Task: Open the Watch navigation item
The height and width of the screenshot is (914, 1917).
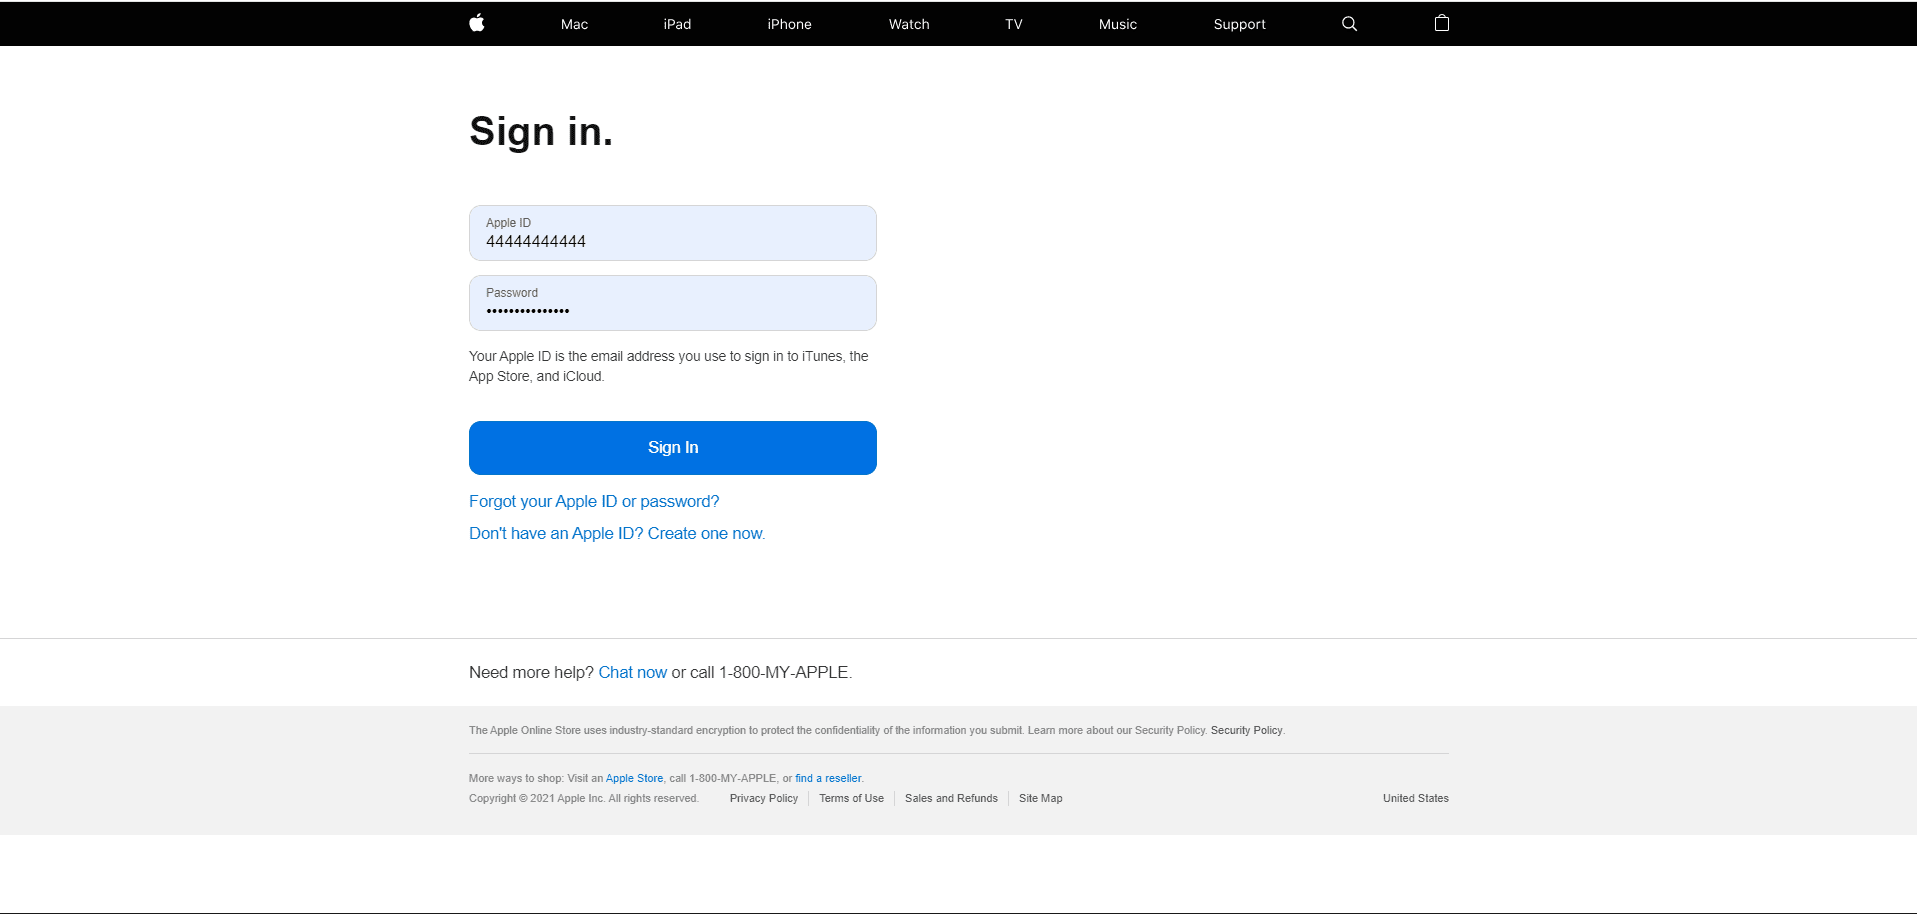Action: [x=909, y=24]
